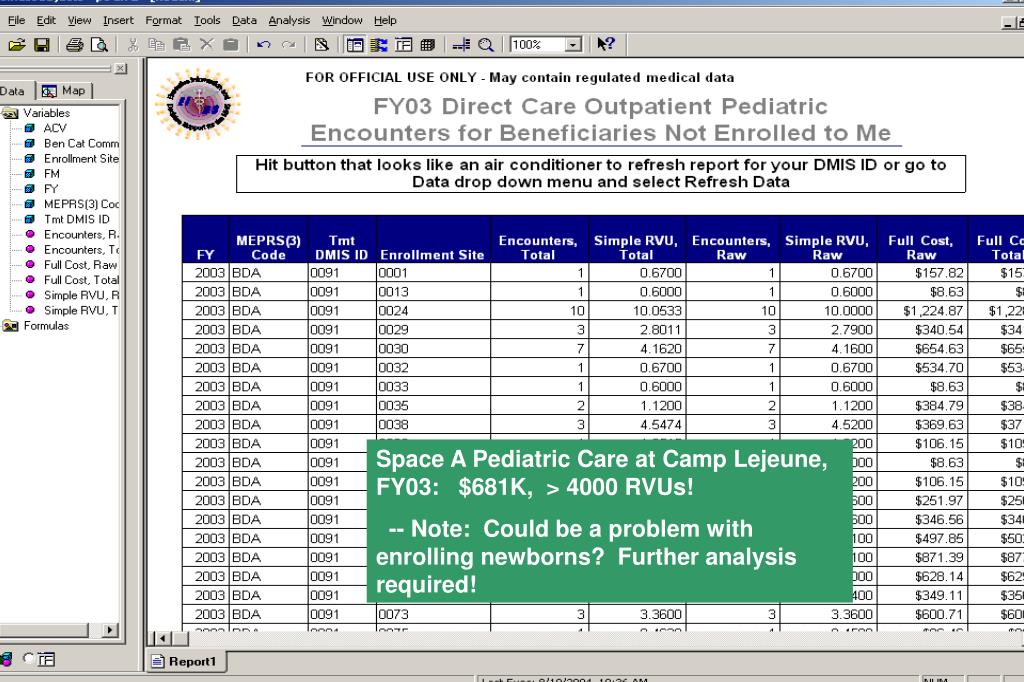Click the objects view icon at panel bottom

click(6, 658)
